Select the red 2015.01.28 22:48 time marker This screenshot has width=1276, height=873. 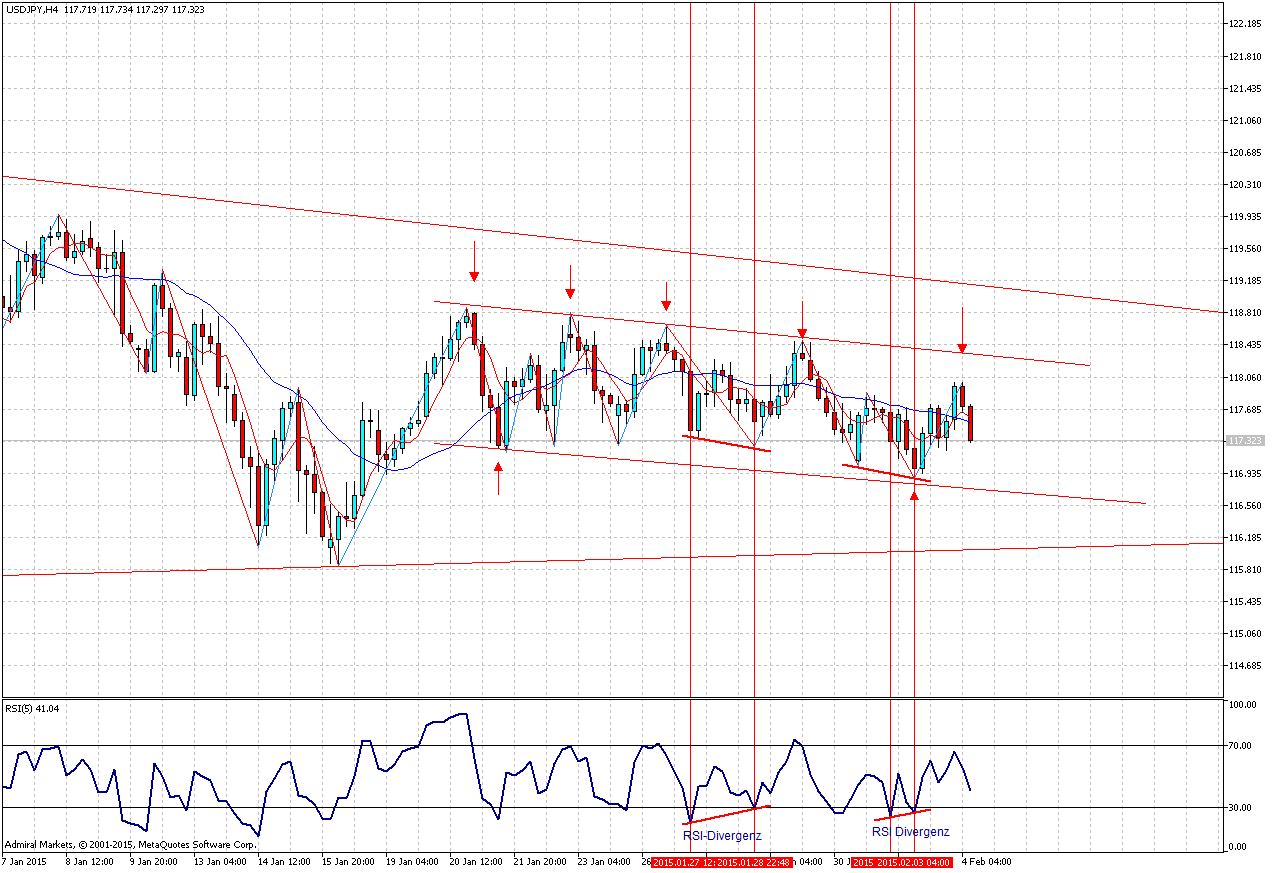[x=755, y=861]
